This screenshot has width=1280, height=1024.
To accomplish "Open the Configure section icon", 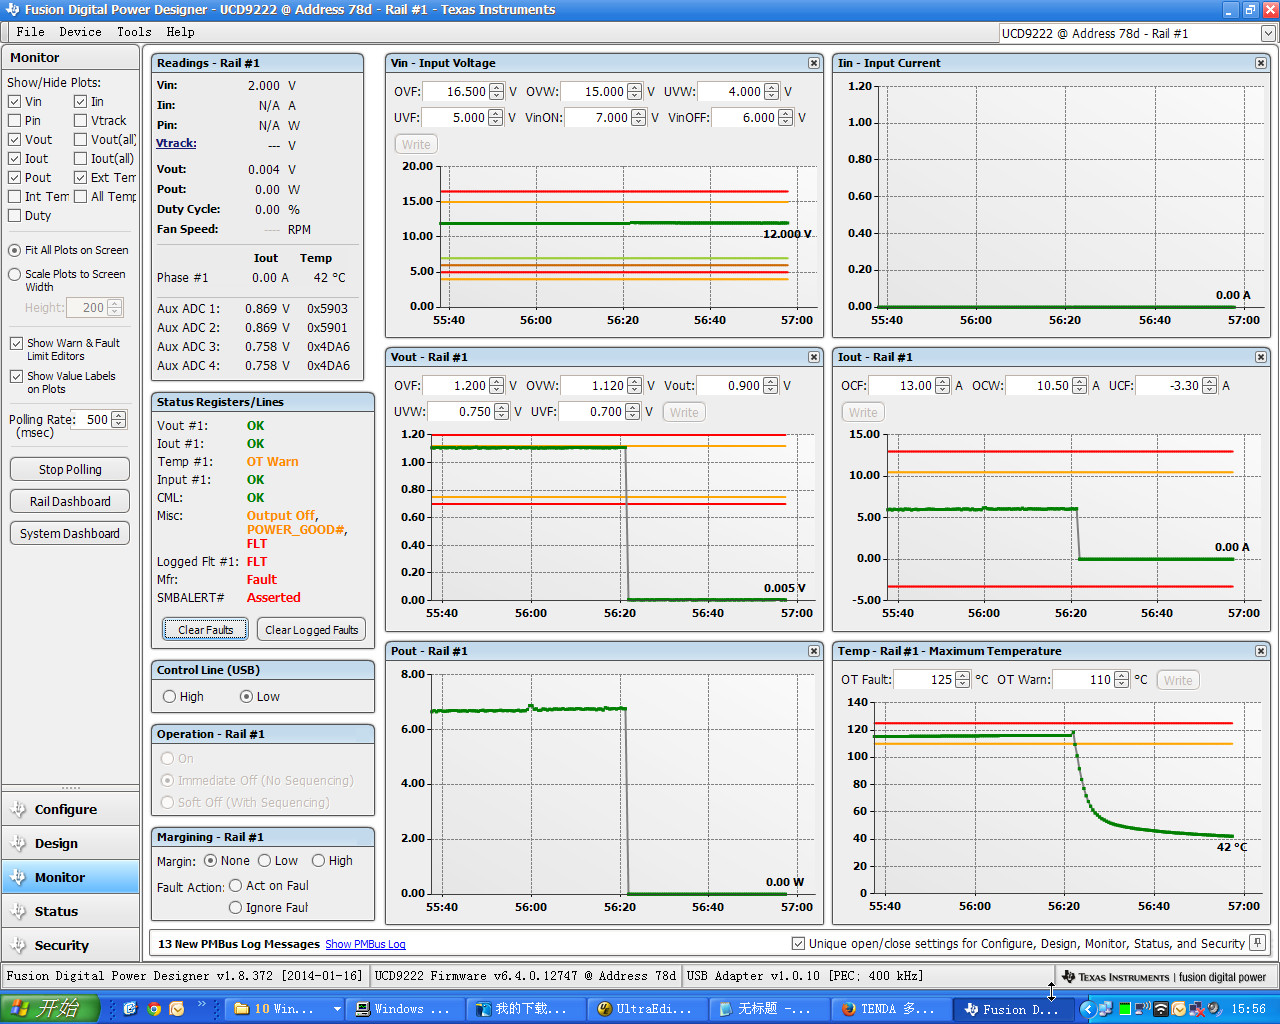I will click(18, 810).
